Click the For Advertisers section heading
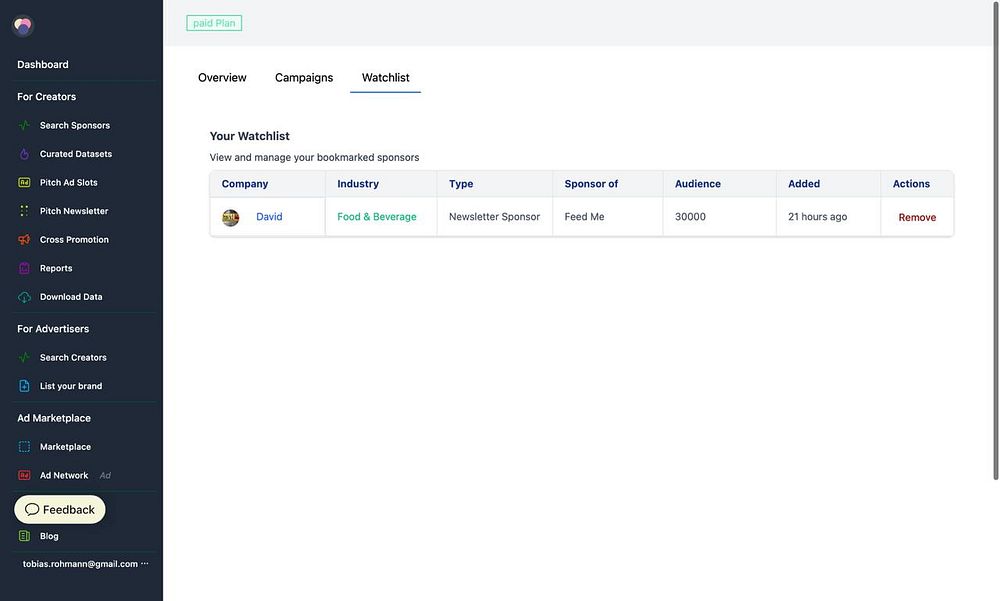Screen dimensions: 1000x601 click(53, 329)
